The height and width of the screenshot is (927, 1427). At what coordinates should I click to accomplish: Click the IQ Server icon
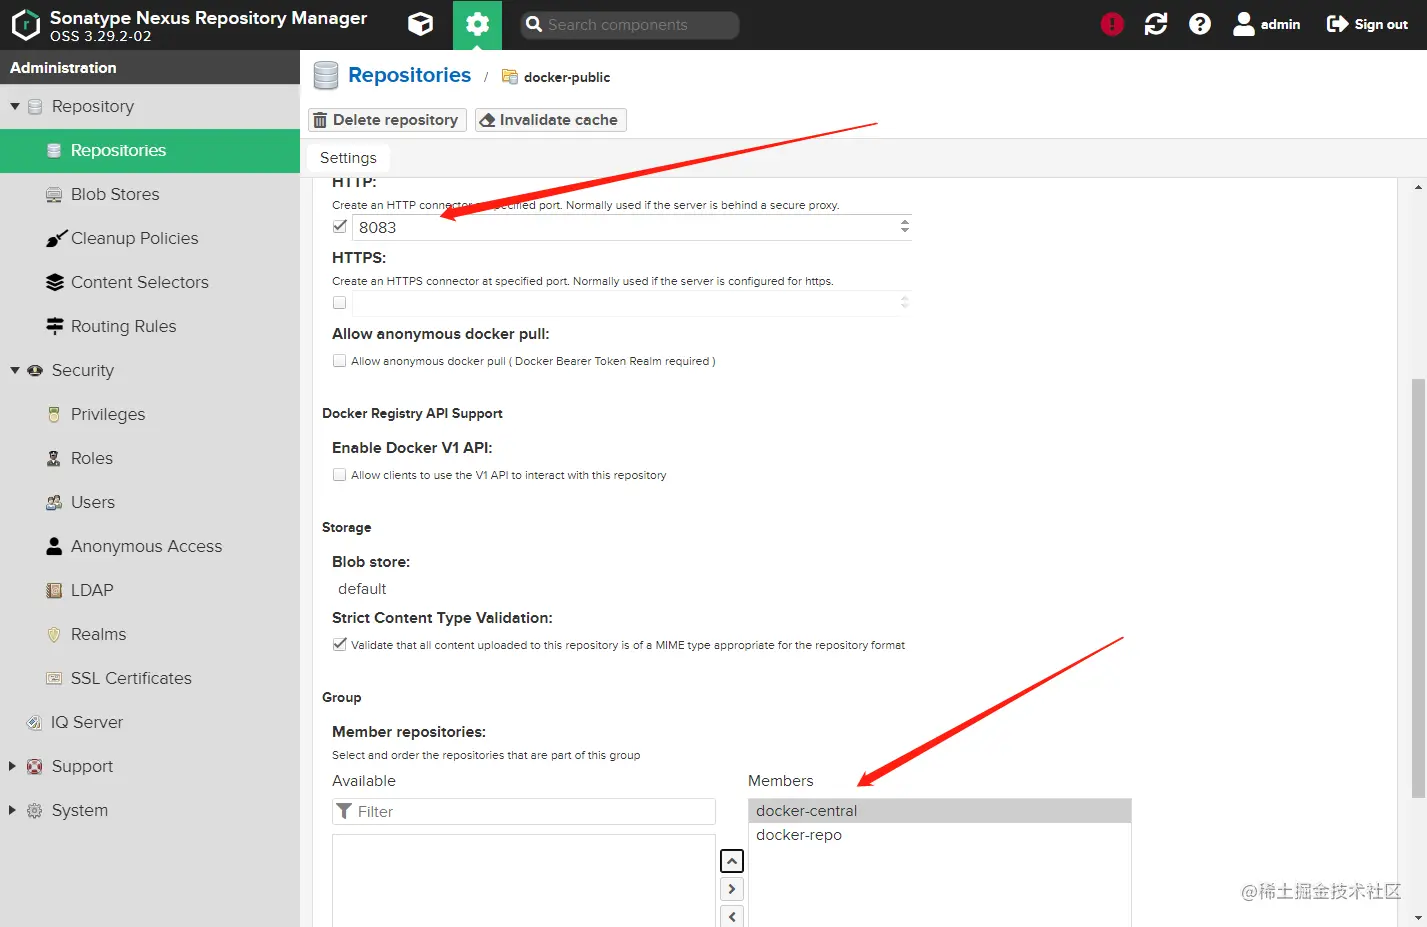[x=34, y=722]
